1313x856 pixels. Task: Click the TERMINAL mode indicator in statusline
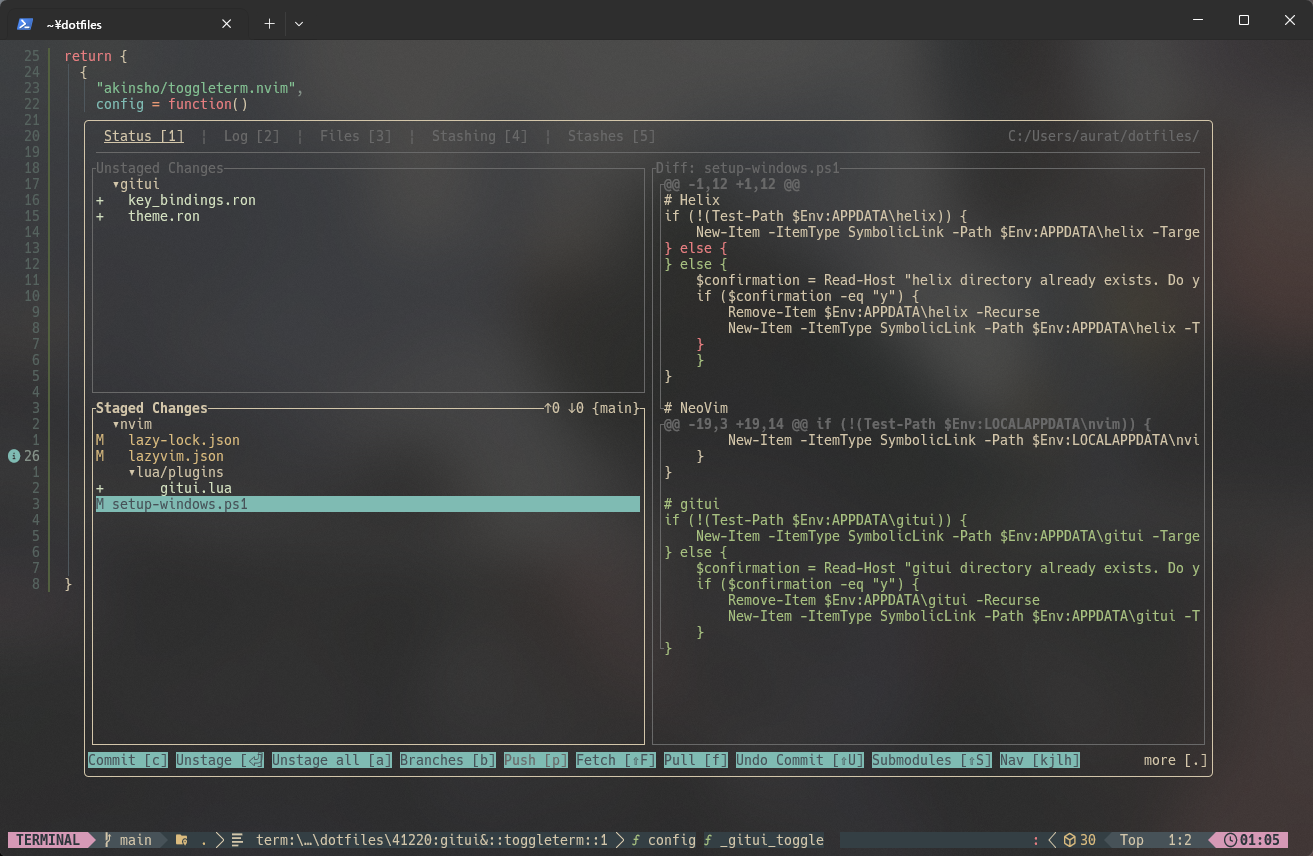pos(48,840)
